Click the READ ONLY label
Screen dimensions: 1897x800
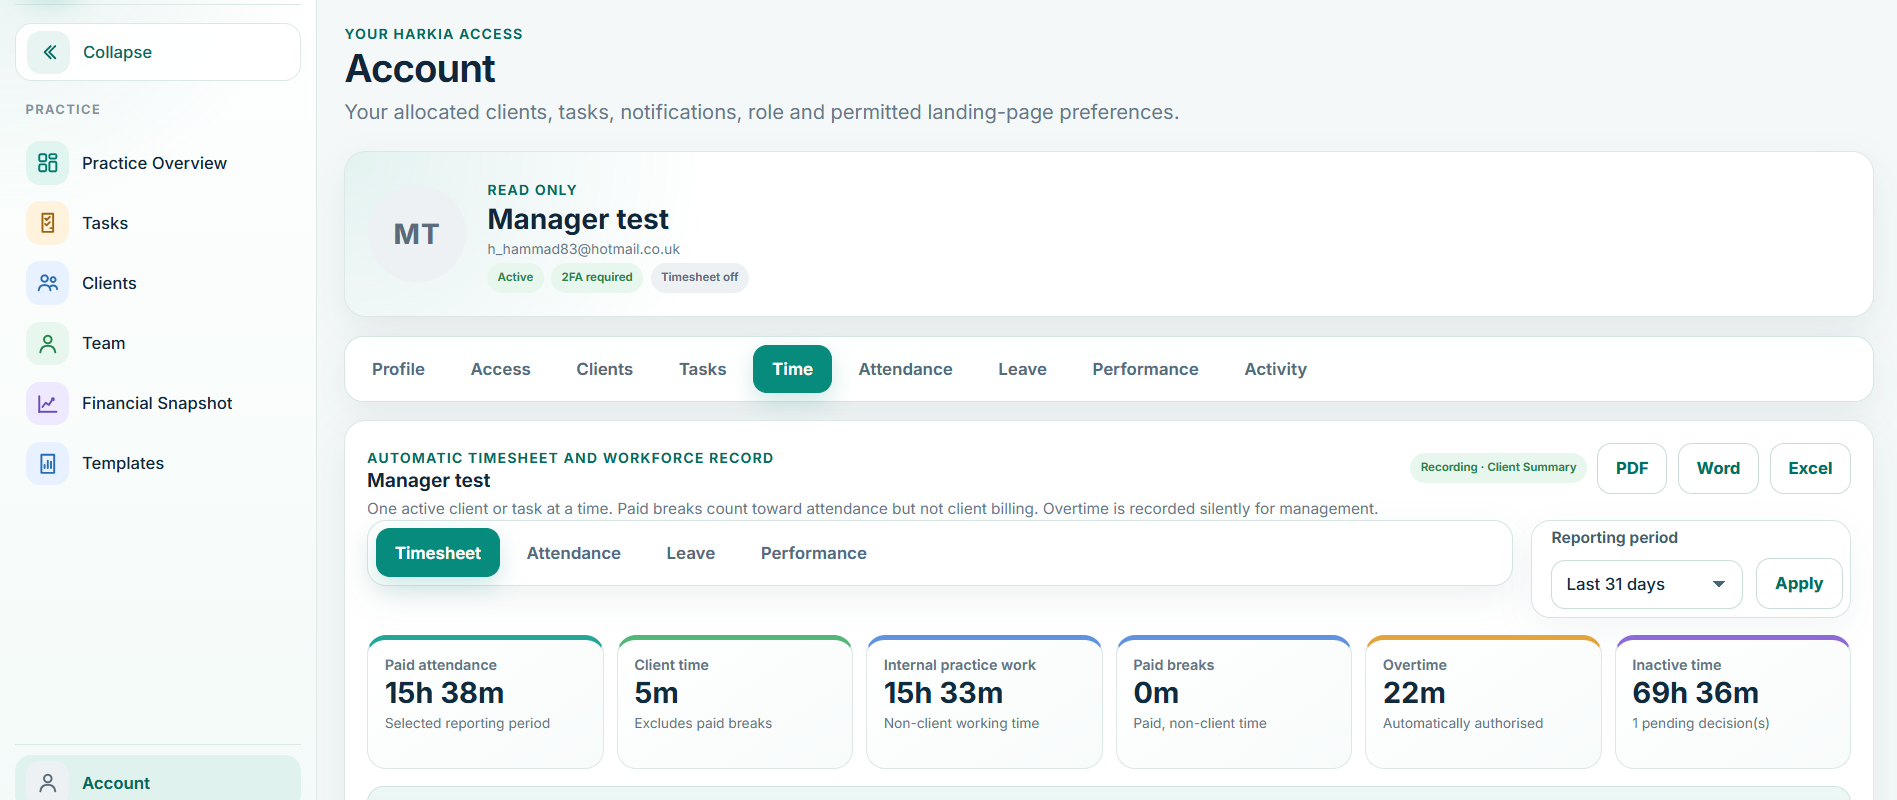[532, 190]
